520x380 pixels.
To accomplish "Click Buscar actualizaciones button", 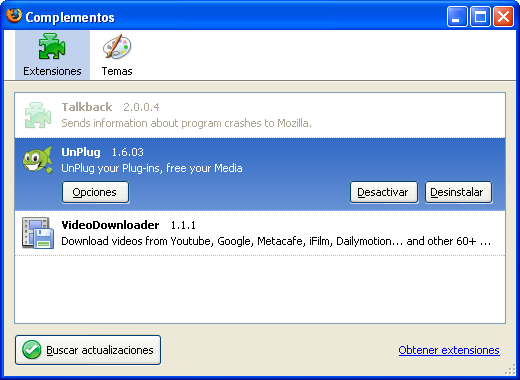I will pyautogui.click(x=88, y=350).
